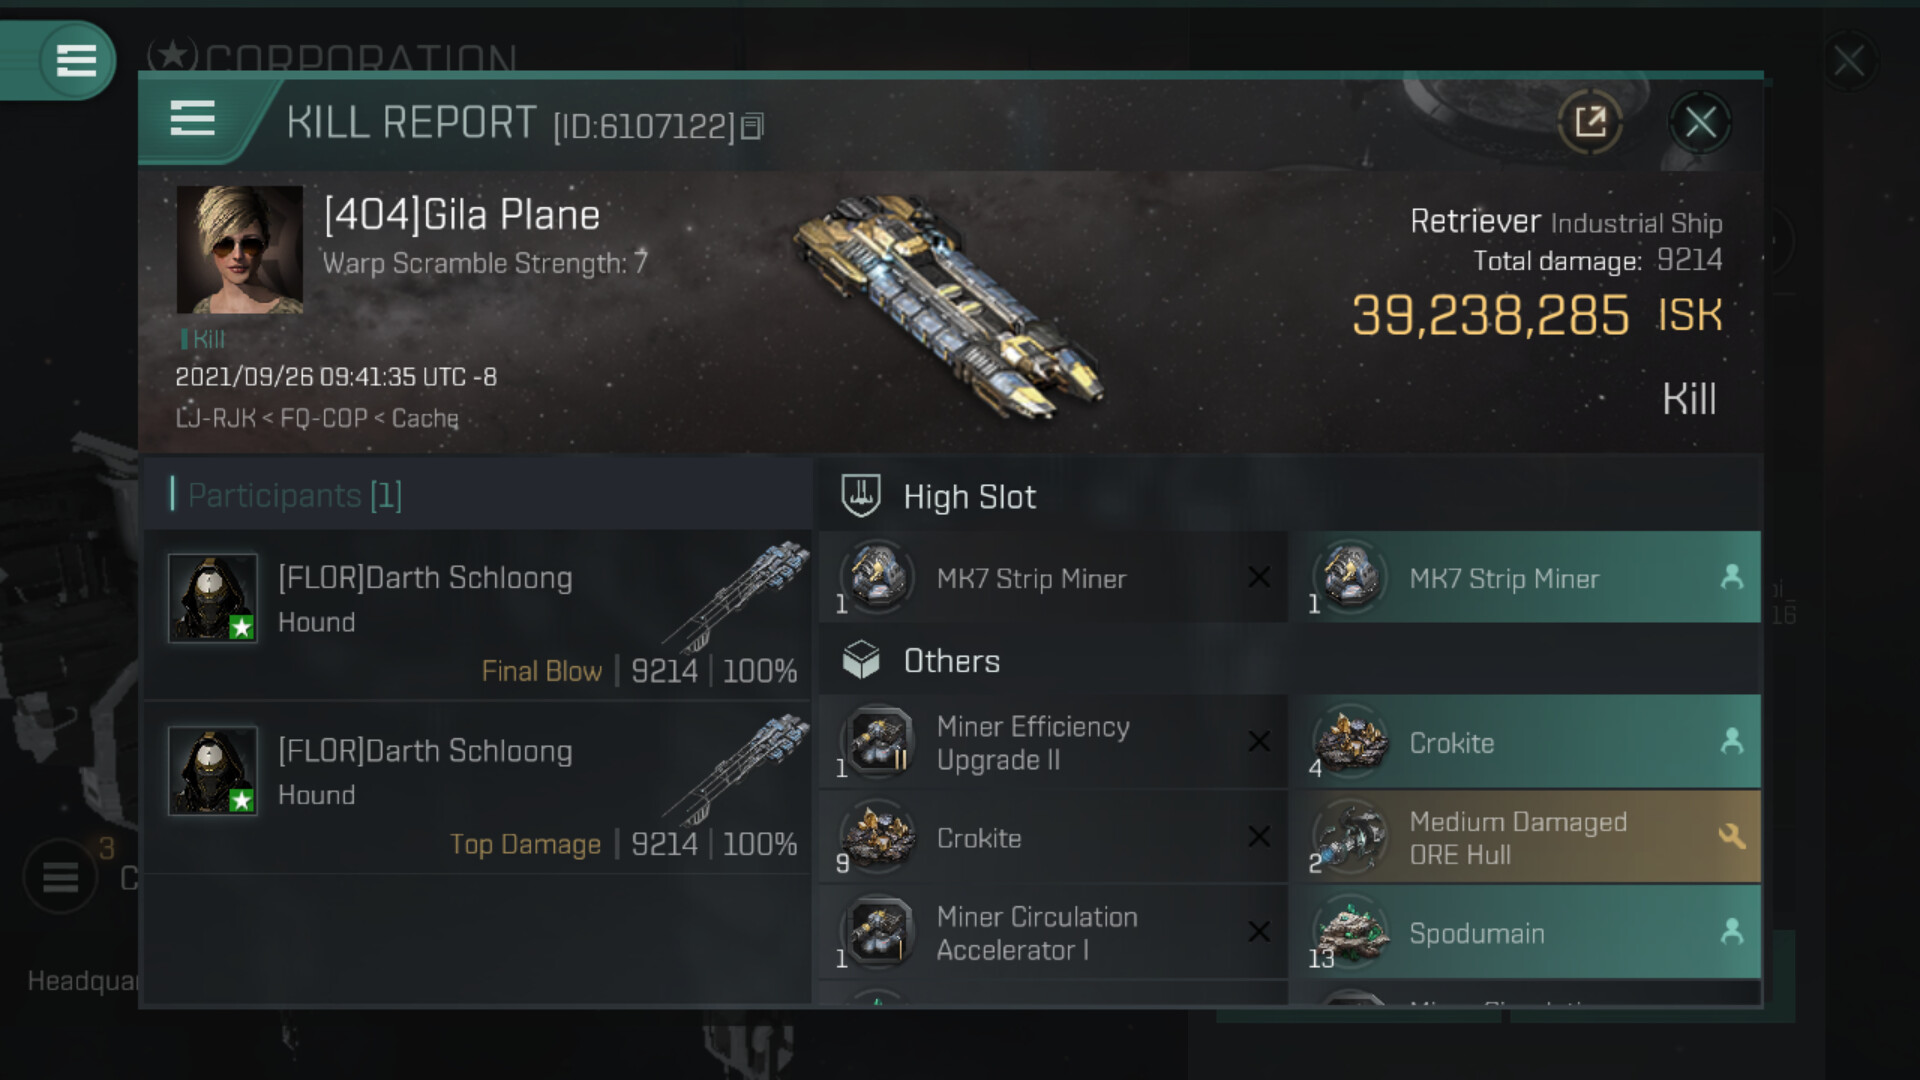Open Top Damage Darth Schloong portrait
Screen dimensions: 1920x1080
tap(213, 771)
